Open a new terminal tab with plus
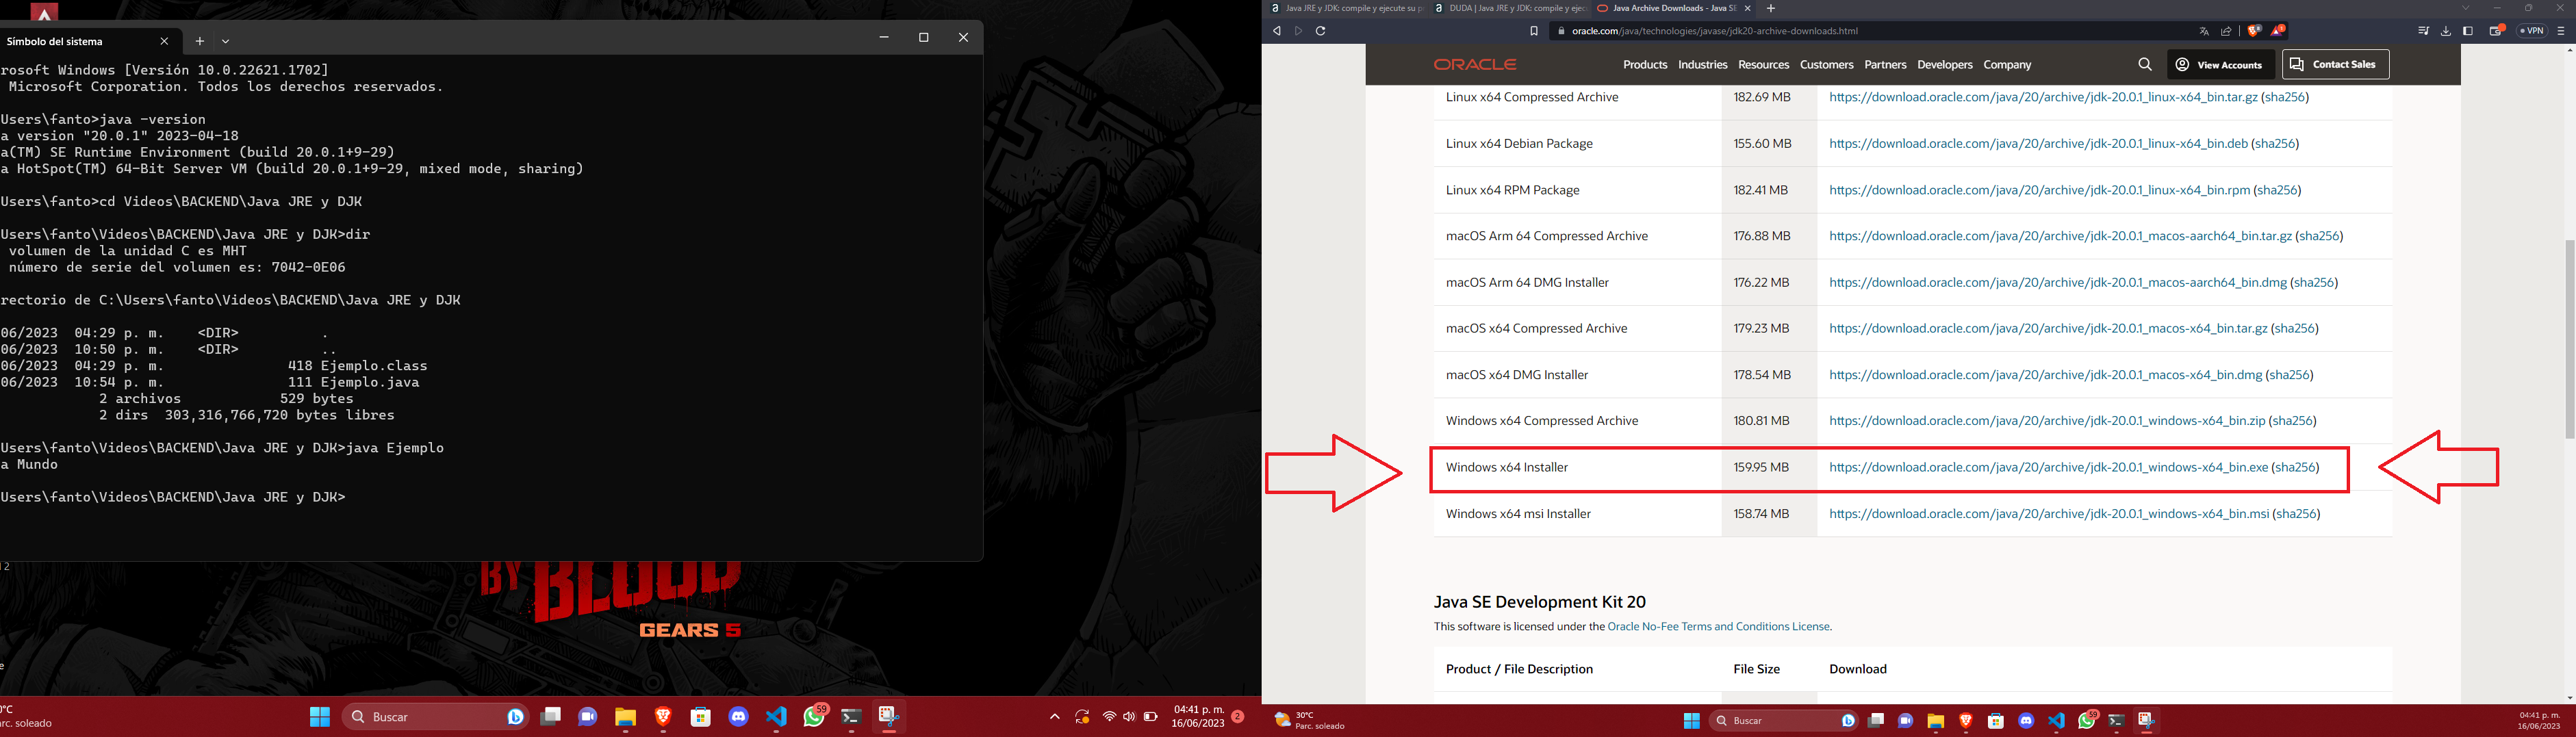Image resolution: width=2576 pixels, height=737 pixels. pyautogui.click(x=199, y=41)
